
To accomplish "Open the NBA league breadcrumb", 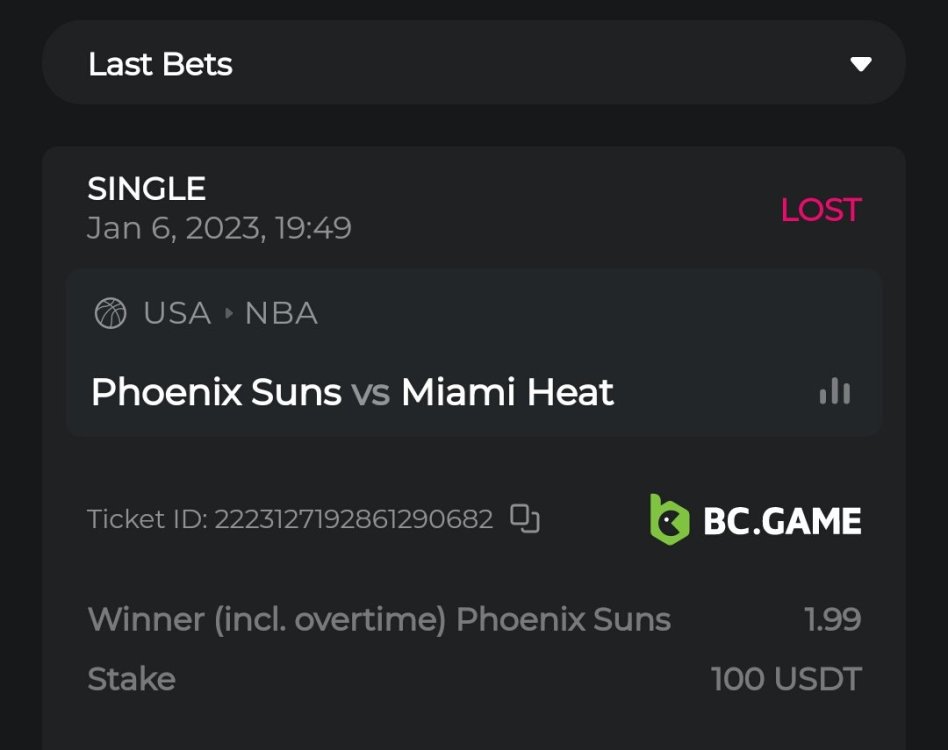I will pos(281,314).
